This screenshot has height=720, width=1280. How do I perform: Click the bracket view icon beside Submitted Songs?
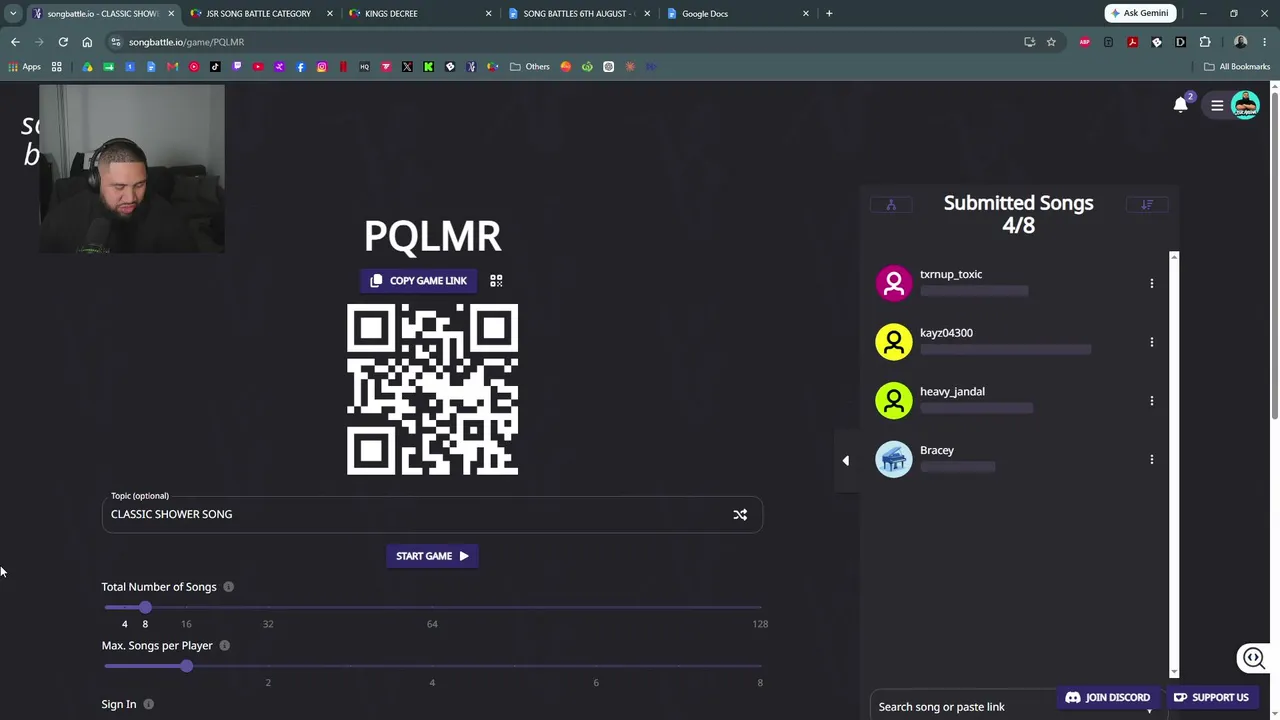(x=891, y=205)
